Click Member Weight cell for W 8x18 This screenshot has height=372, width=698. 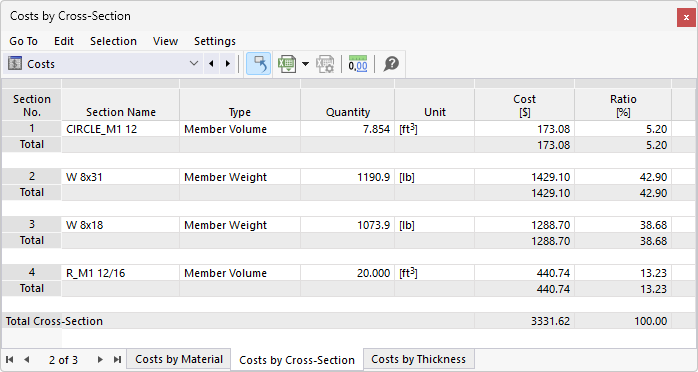pyautogui.click(x=240, y=225)
